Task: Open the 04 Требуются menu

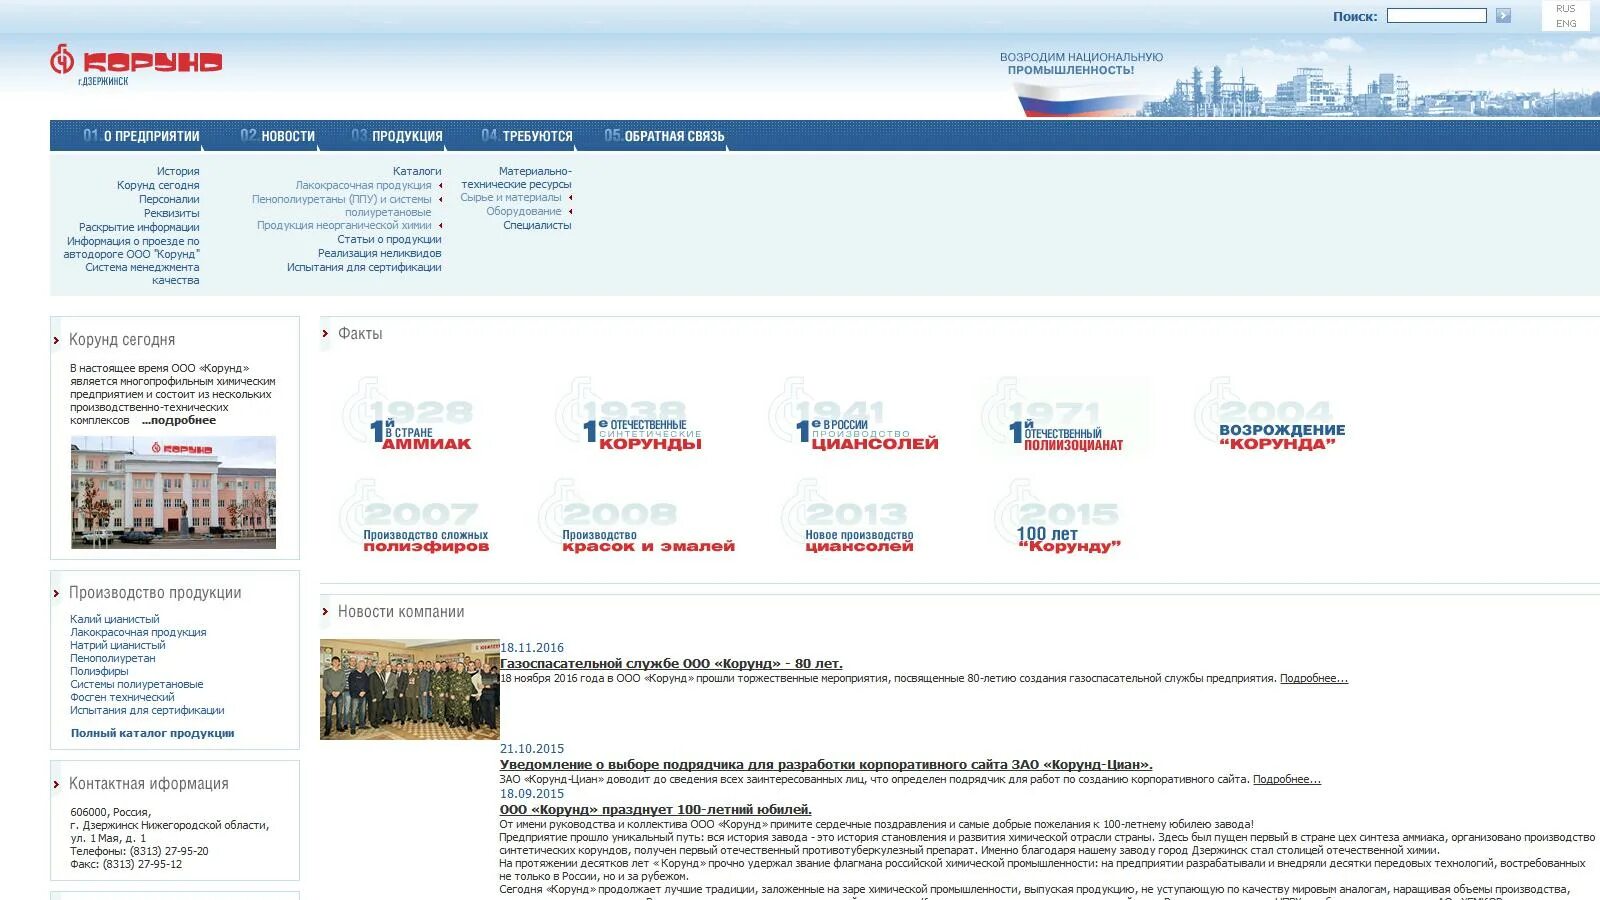Action: click(x=526, y=136)
